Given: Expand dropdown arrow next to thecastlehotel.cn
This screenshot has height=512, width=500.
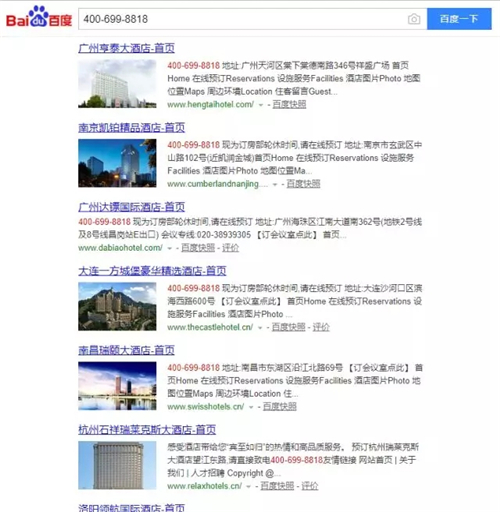Looking at the screenshot, I should point(260,328).
